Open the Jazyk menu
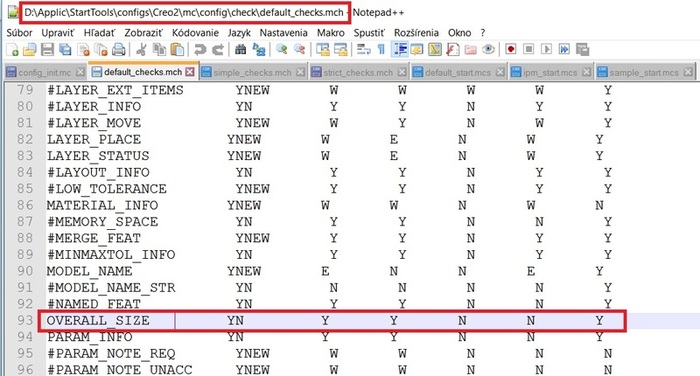 (239, 33)
